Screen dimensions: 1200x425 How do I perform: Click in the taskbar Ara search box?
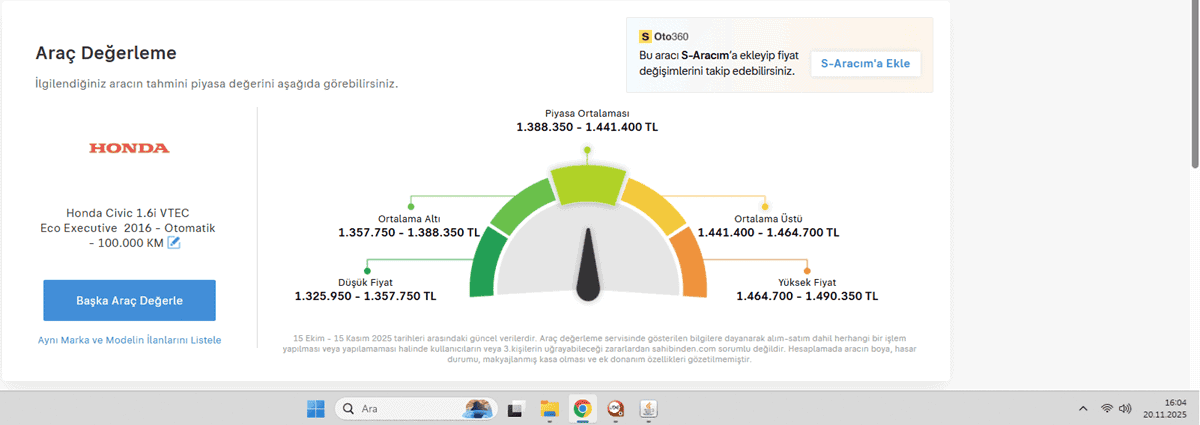[x=417, y=408]
